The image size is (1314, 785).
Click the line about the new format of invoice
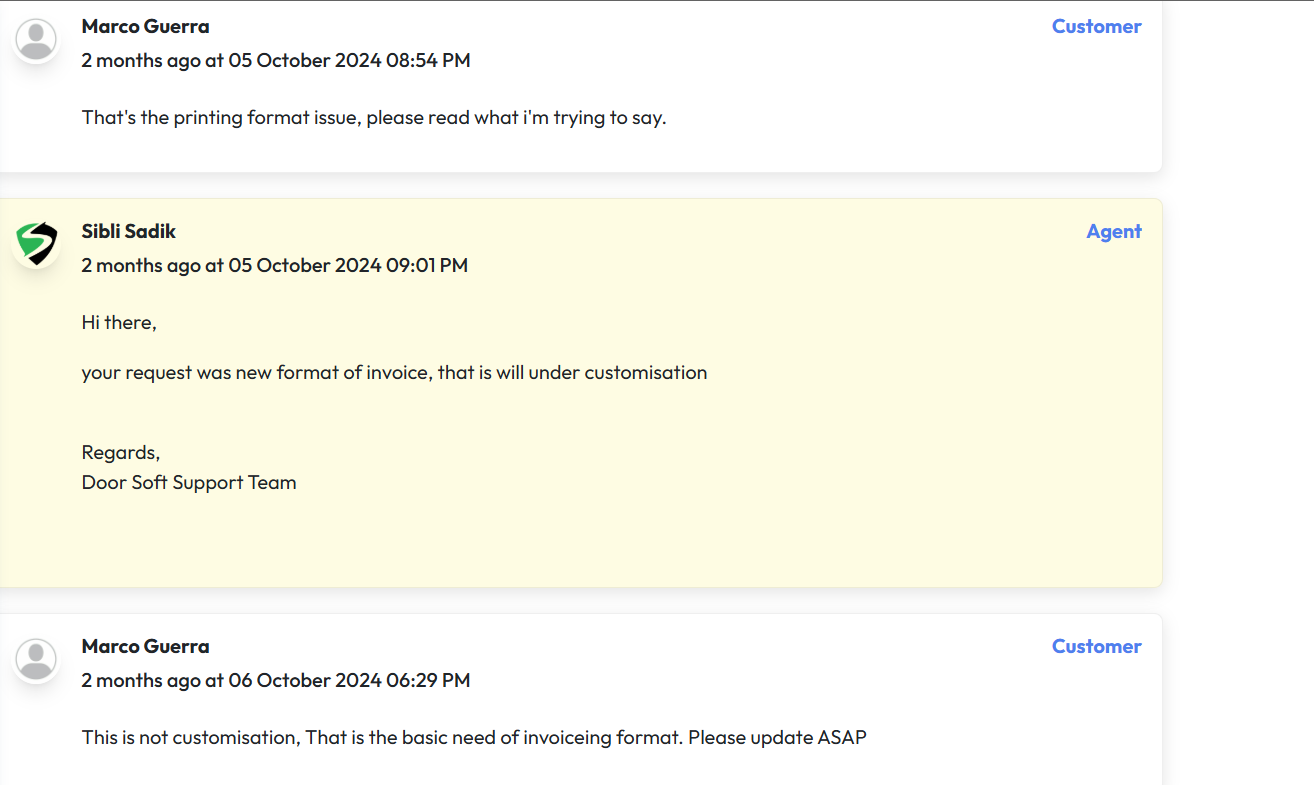pyautogui.click(x=394, y=373)
